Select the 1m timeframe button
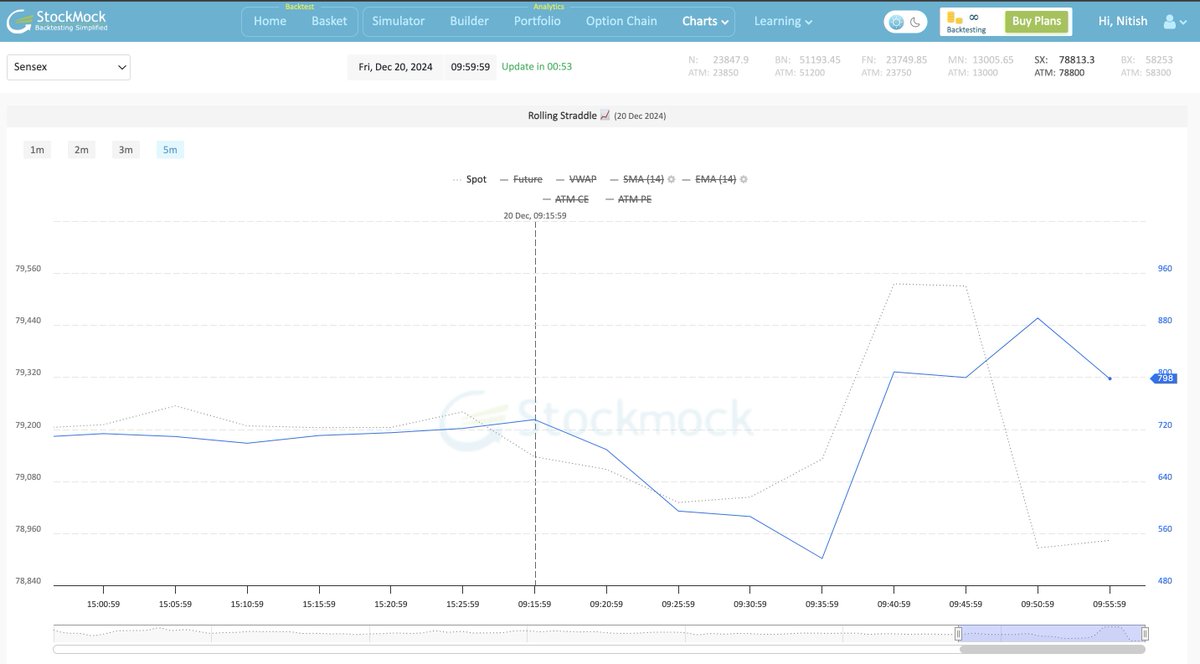The height and width of the screenshot is (664, 1200). point(37,149)
